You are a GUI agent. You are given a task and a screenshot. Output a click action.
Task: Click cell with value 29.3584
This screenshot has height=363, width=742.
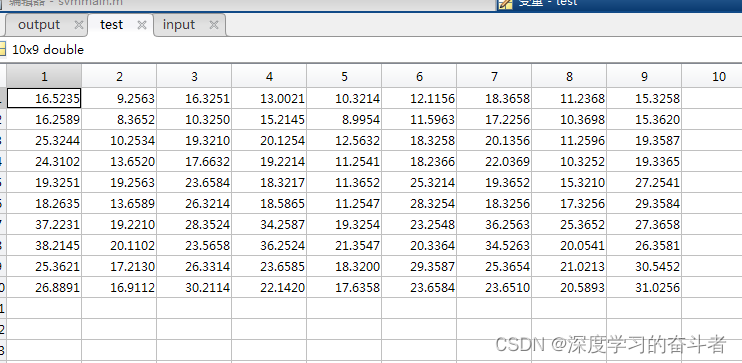click(644, 204)
